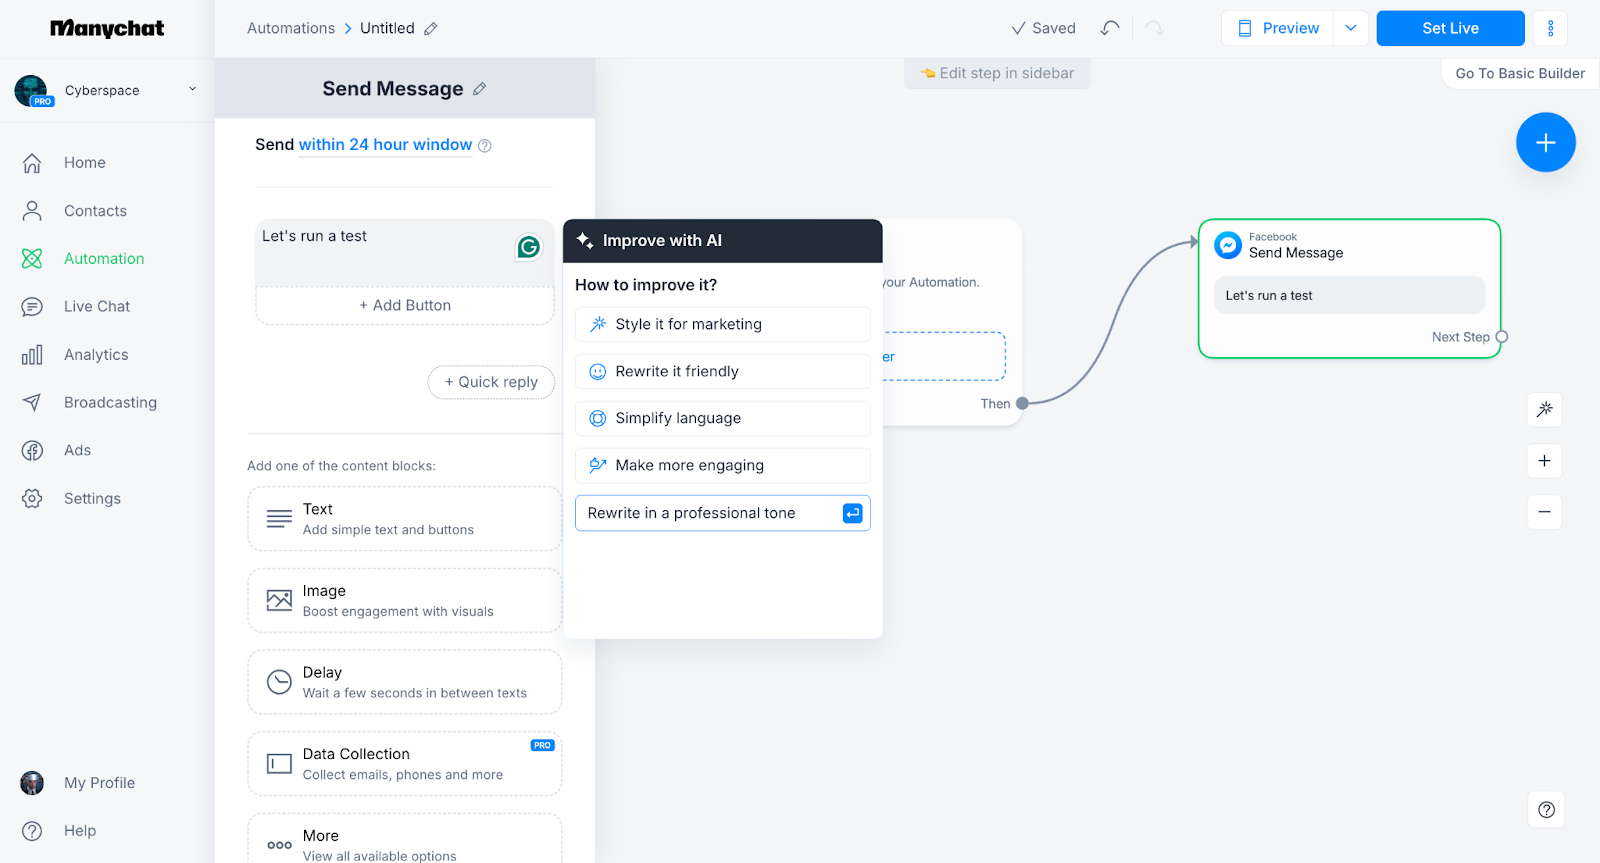Edit the Send Message title pencil icon
This screenshot has width=1600, height=863.
coord(480,89)
